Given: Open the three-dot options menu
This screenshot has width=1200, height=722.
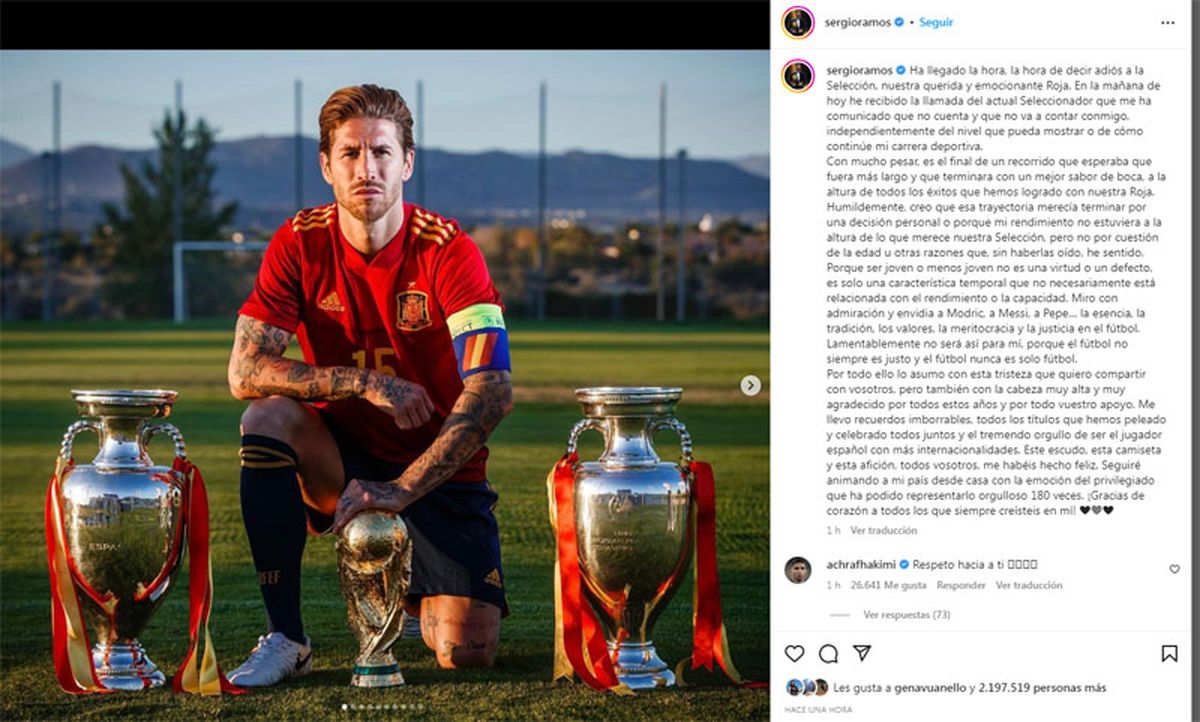Looking at the screenshot, I should click(1168, 22).
